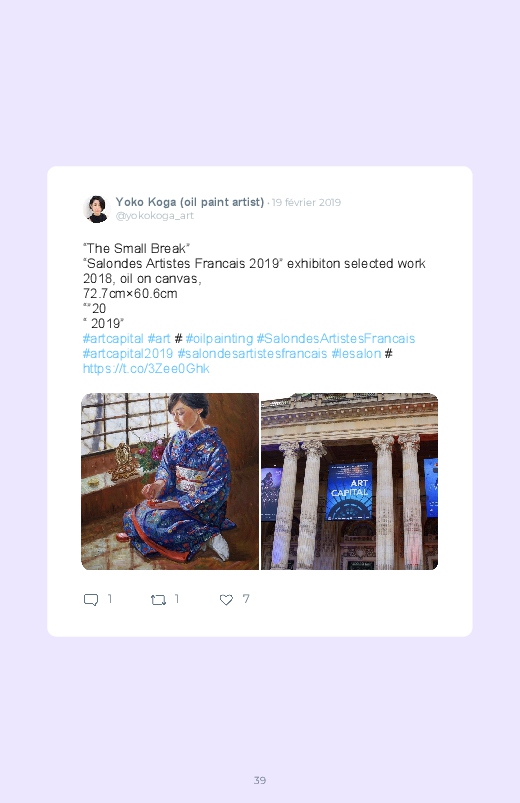520x803 pixels.
Task: Open the #artcapital hashtag
Action: 113,339
